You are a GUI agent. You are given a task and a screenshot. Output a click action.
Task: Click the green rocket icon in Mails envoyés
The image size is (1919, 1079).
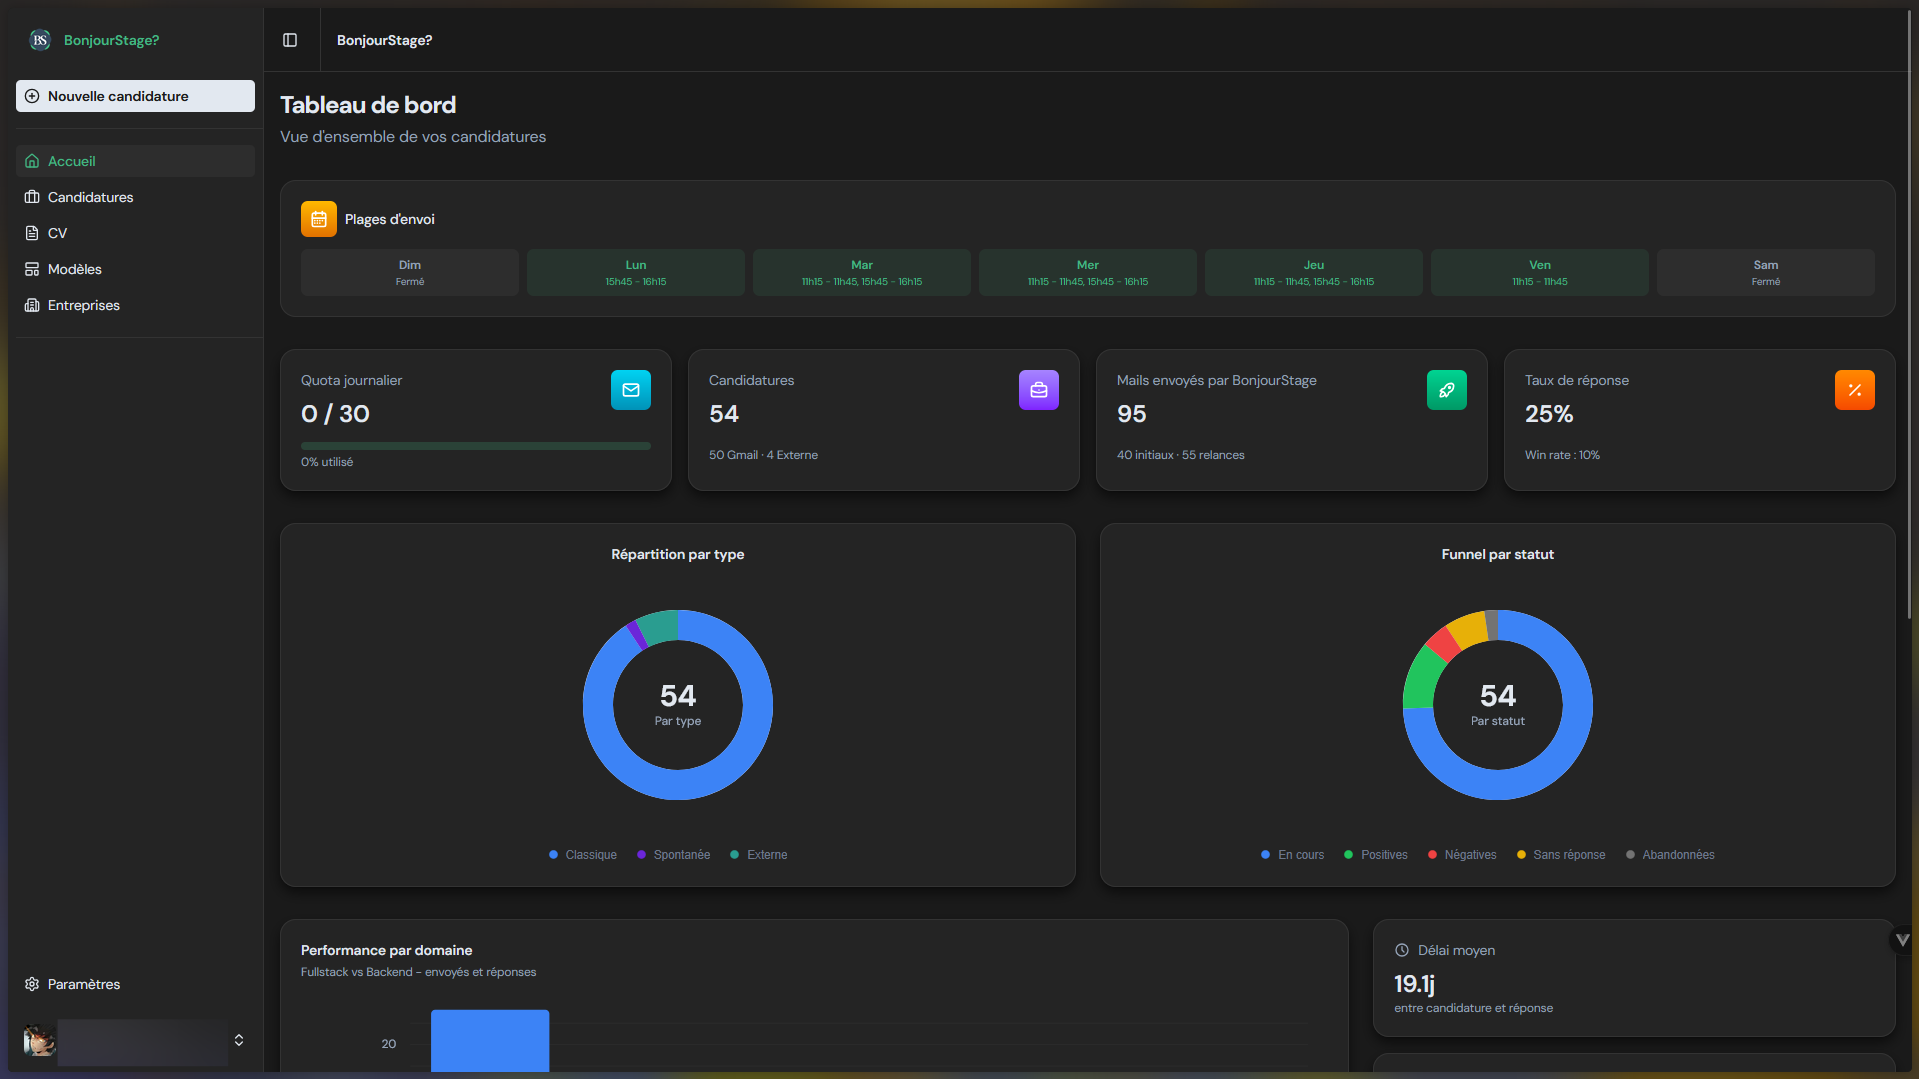[1446, 390]
